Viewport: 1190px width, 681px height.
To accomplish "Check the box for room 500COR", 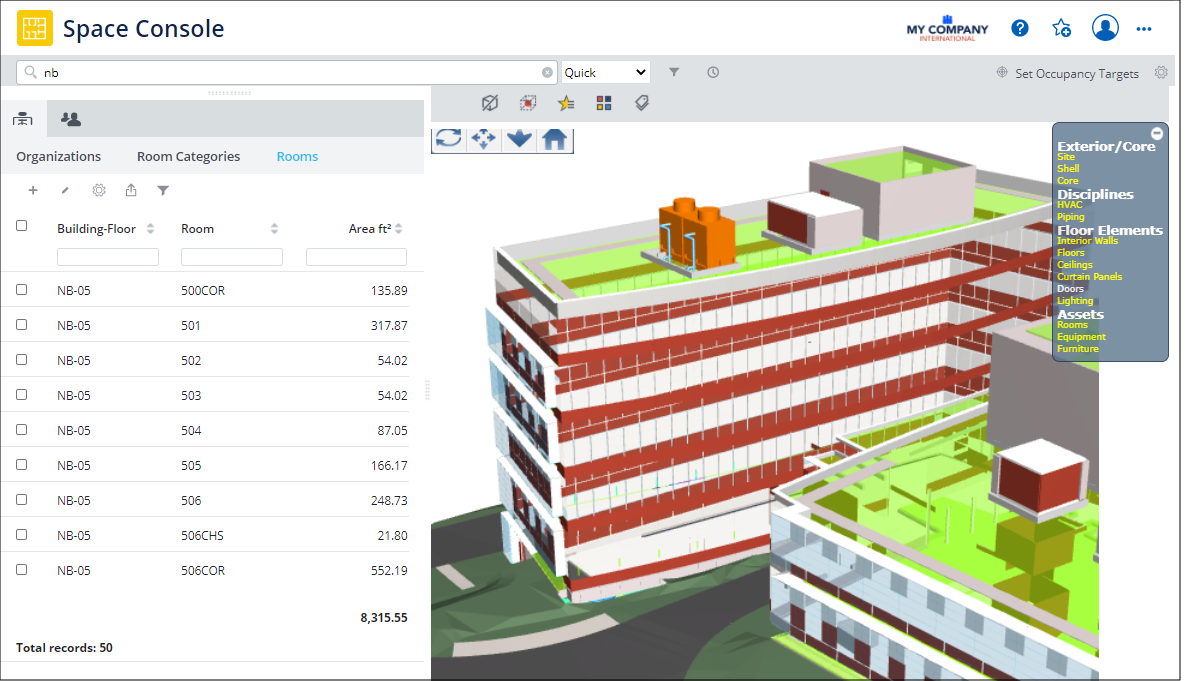I will (22, 290).
